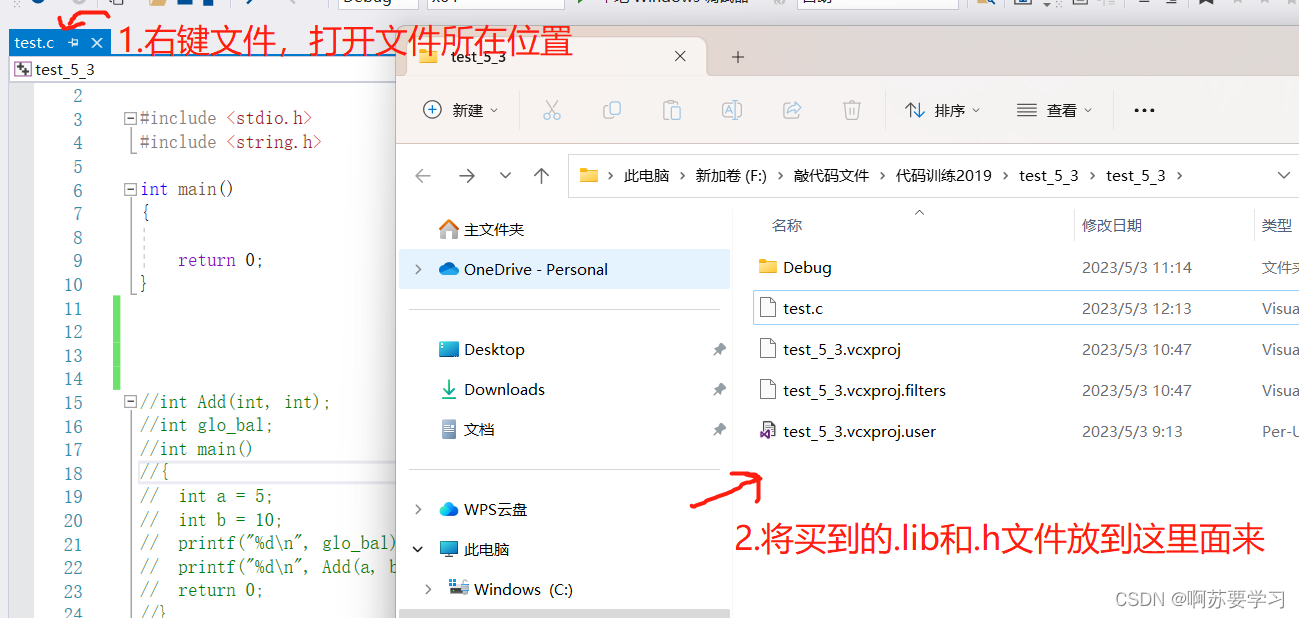Unpin 文档 using its pin icon
This screenshot has width=1299, height=618.
(718, 430)
